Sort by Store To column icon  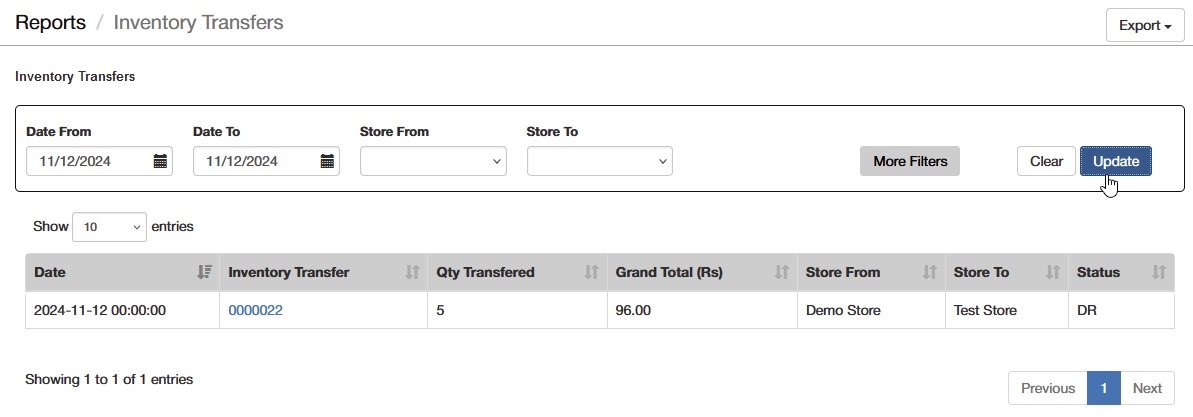(x=1053, y=272)
